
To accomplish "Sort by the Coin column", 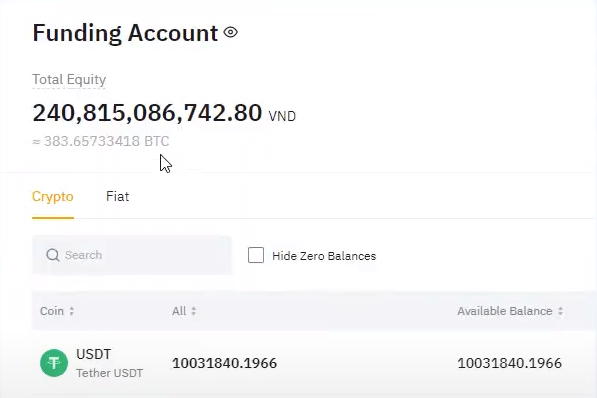I will coord(57,311).
